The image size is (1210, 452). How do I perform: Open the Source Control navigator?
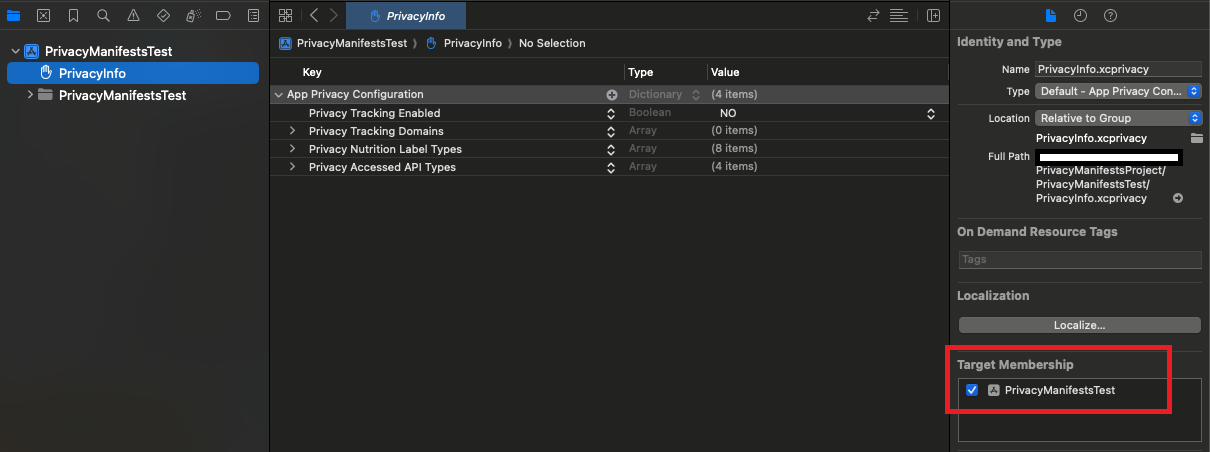[44, 16]
